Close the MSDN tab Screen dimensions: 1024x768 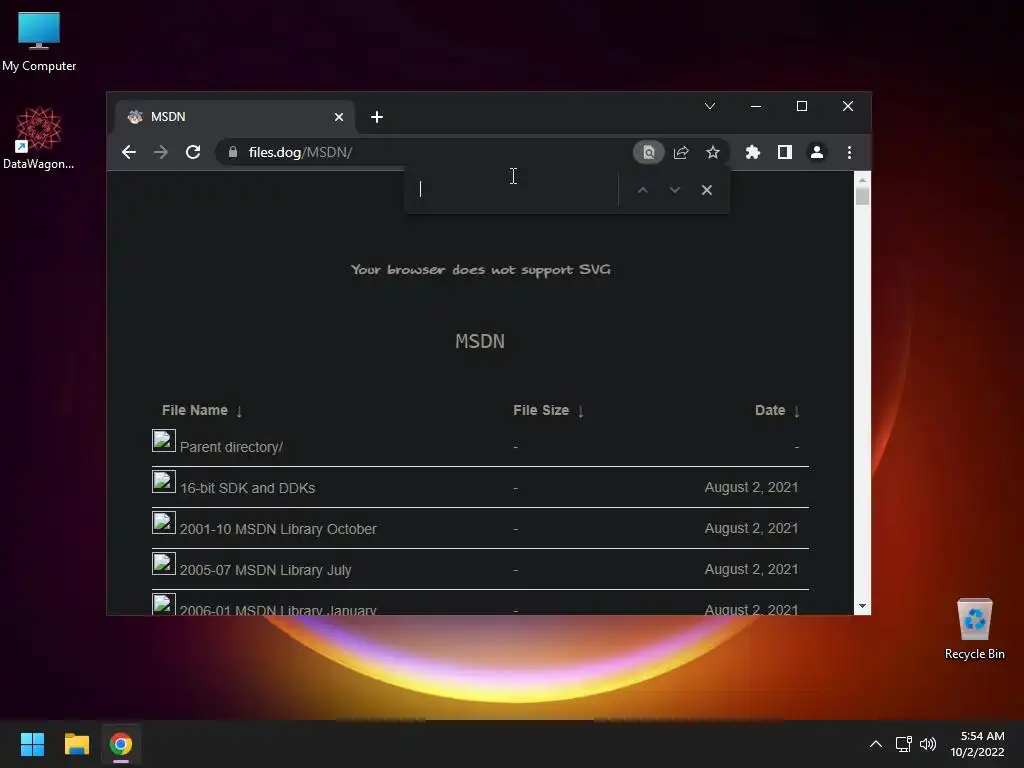click(x=339, y=117)
